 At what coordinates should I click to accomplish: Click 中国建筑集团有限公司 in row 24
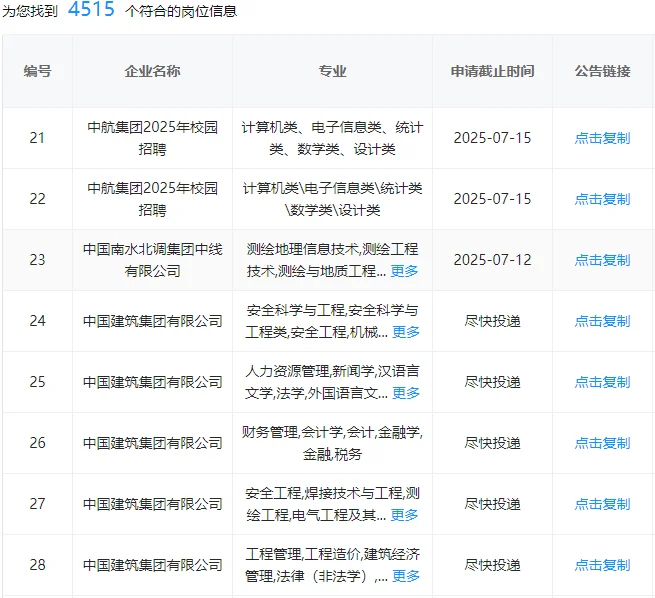click(152, 321)
